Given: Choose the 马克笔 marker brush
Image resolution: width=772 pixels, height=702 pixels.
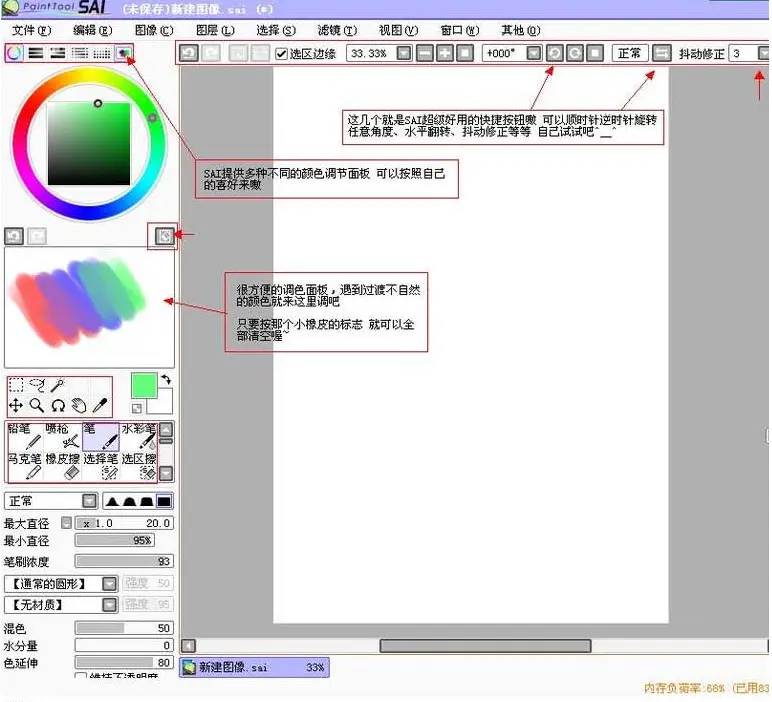Looking at the screenshot, I should coord(25,467).
